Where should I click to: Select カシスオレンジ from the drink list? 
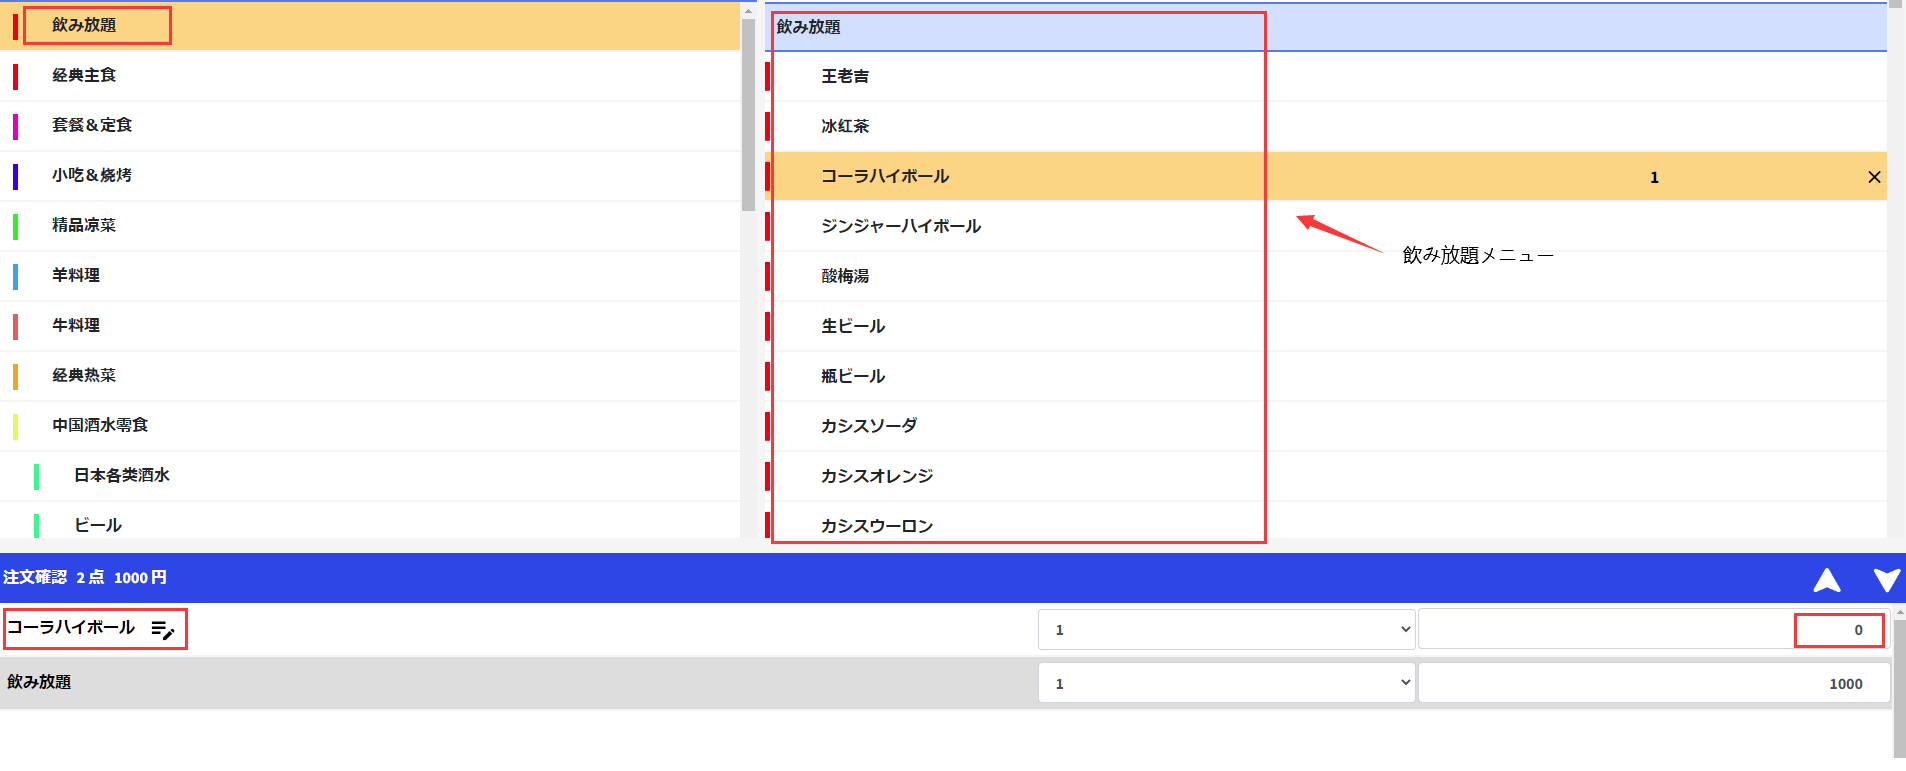click(x=876, y=476)
